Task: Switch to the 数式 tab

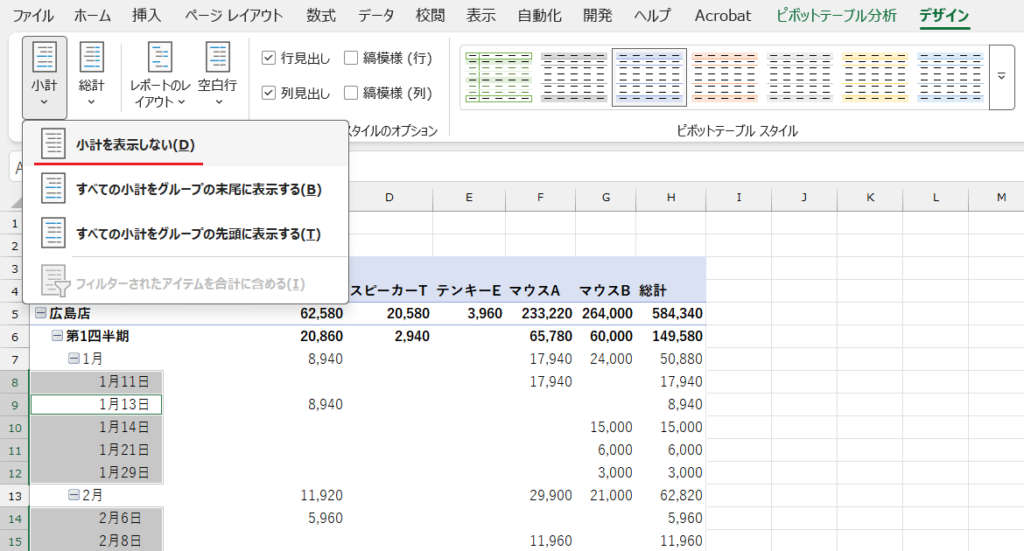Action: tap(321, 16)
